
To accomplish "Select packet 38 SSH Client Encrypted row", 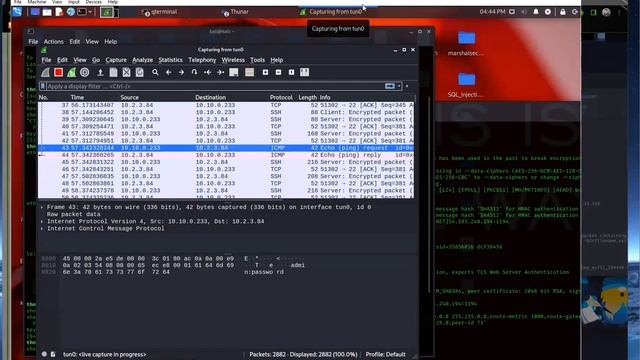I will 226,112.
